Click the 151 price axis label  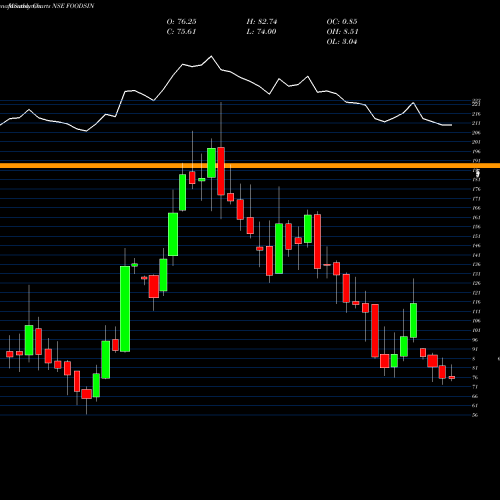coord(476,236)
